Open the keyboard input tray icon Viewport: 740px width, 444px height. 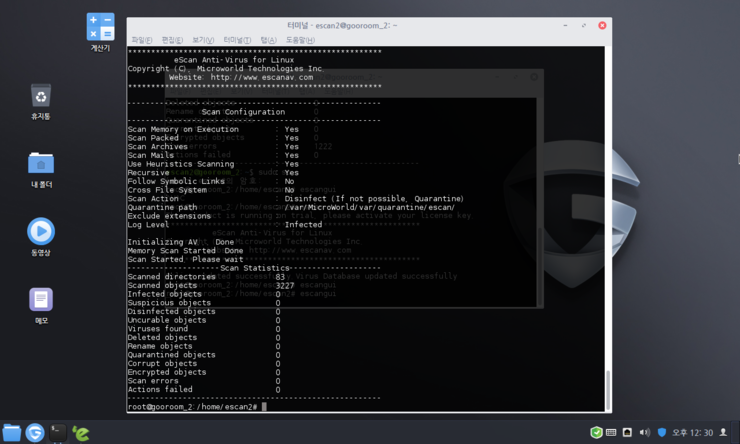tap(611, 432)
